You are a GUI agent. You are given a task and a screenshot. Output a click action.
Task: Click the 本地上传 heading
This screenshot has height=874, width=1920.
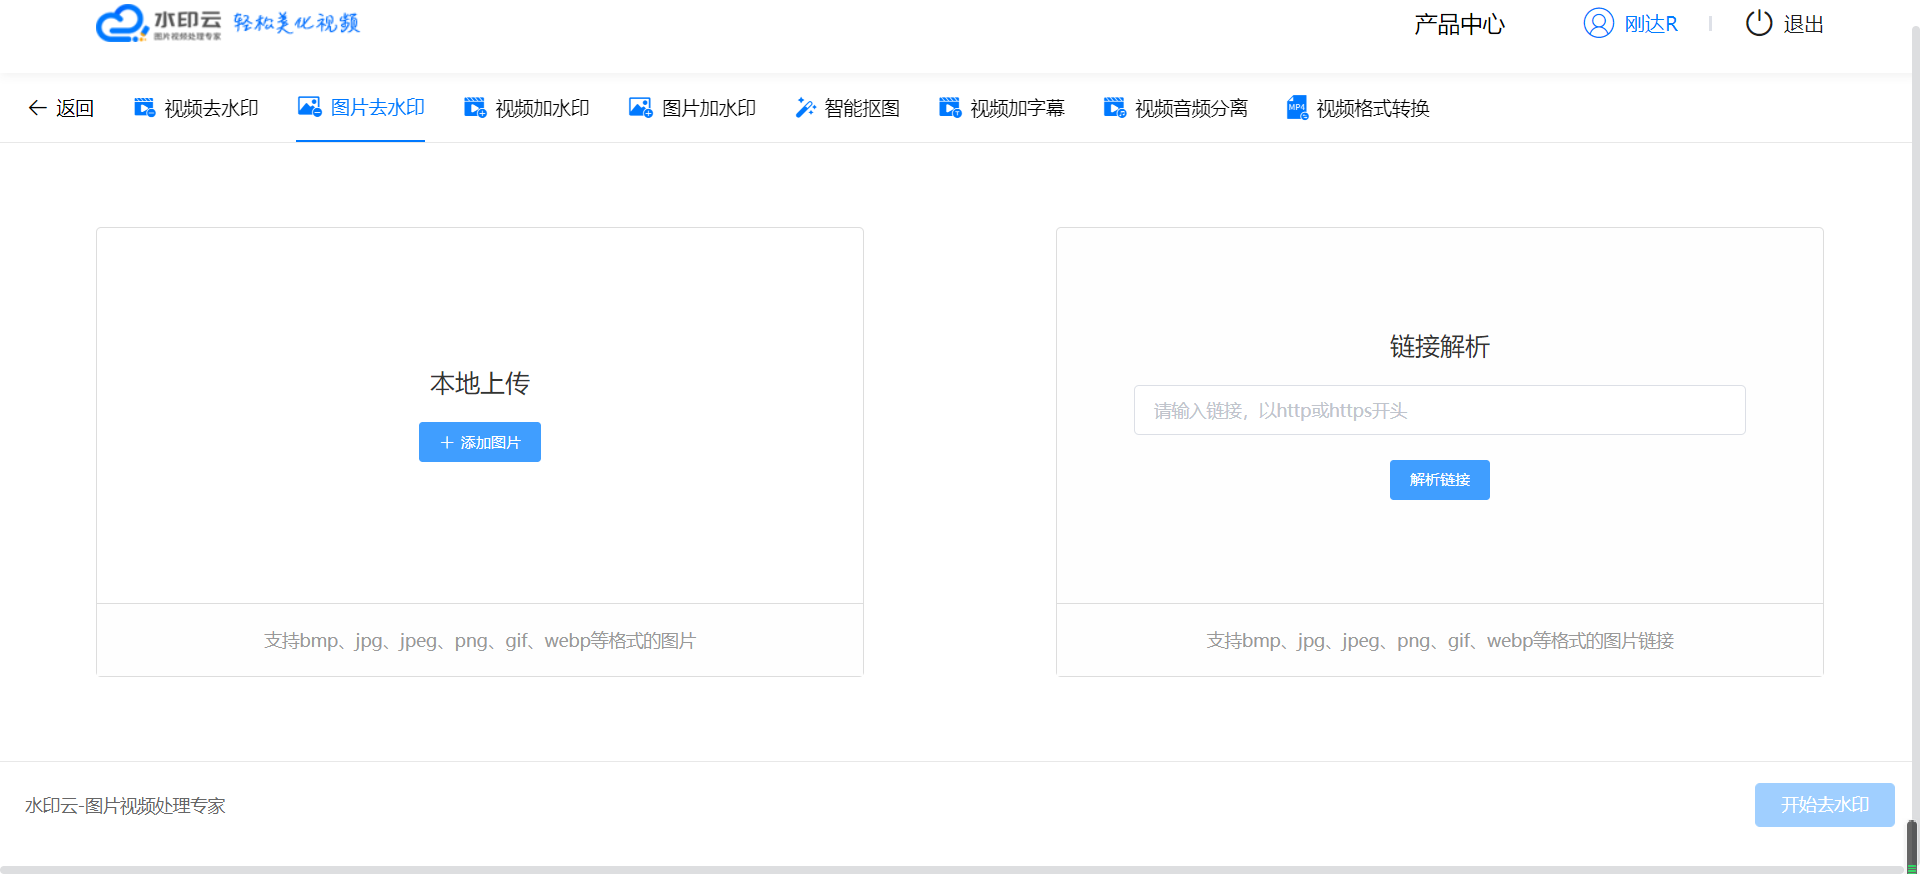[x=480, y=383]
